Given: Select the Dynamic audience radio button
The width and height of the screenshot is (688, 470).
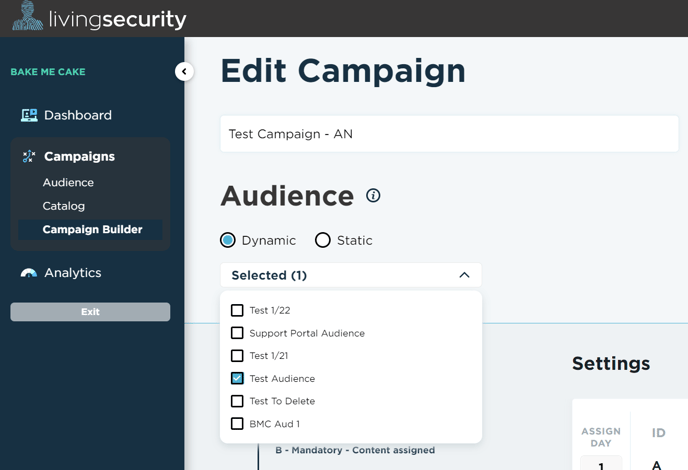Looking at the screenshot, I should coord(228,240).
